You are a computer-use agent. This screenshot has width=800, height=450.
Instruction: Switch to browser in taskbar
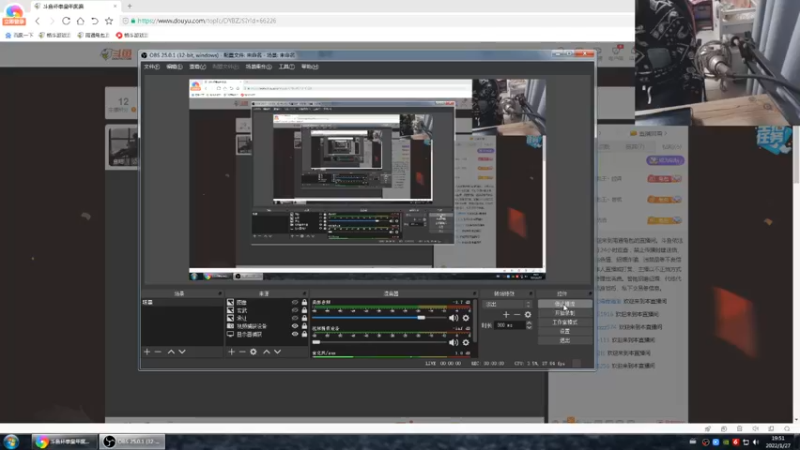[x=64, y=441]
